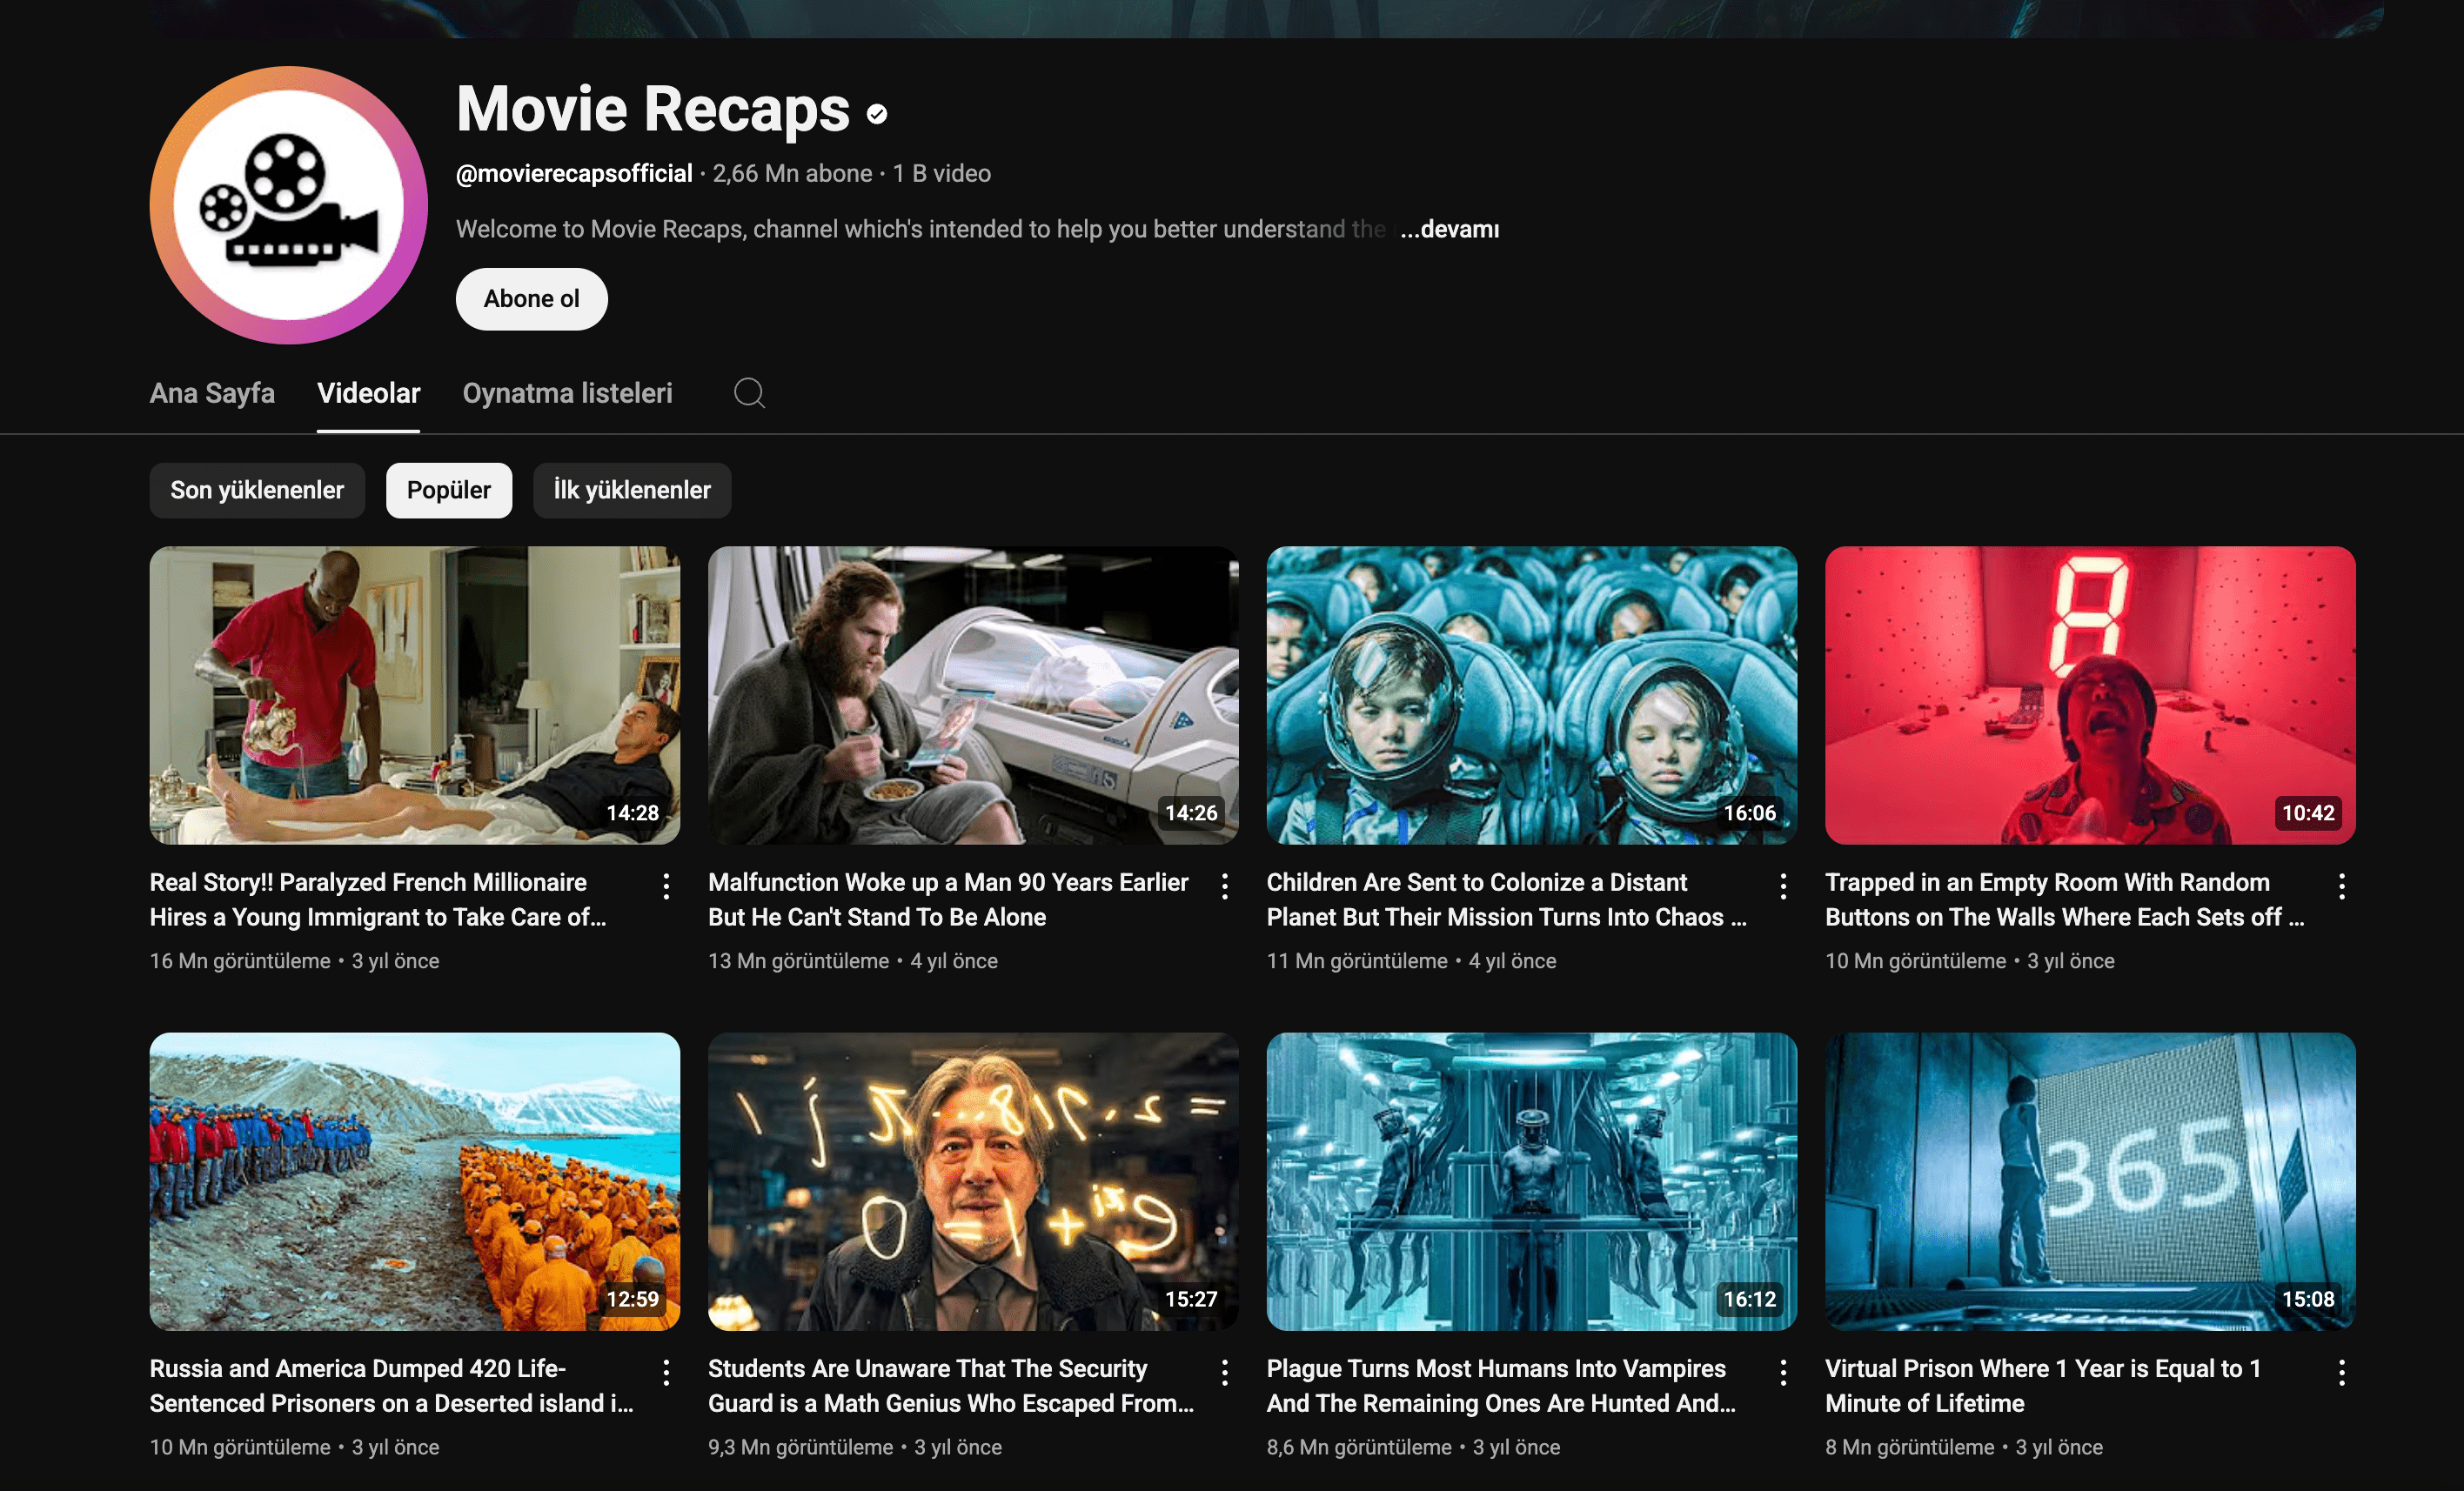Select the Videolar tab
The width and height of the screenshot is (2464, 1491).
368,393
